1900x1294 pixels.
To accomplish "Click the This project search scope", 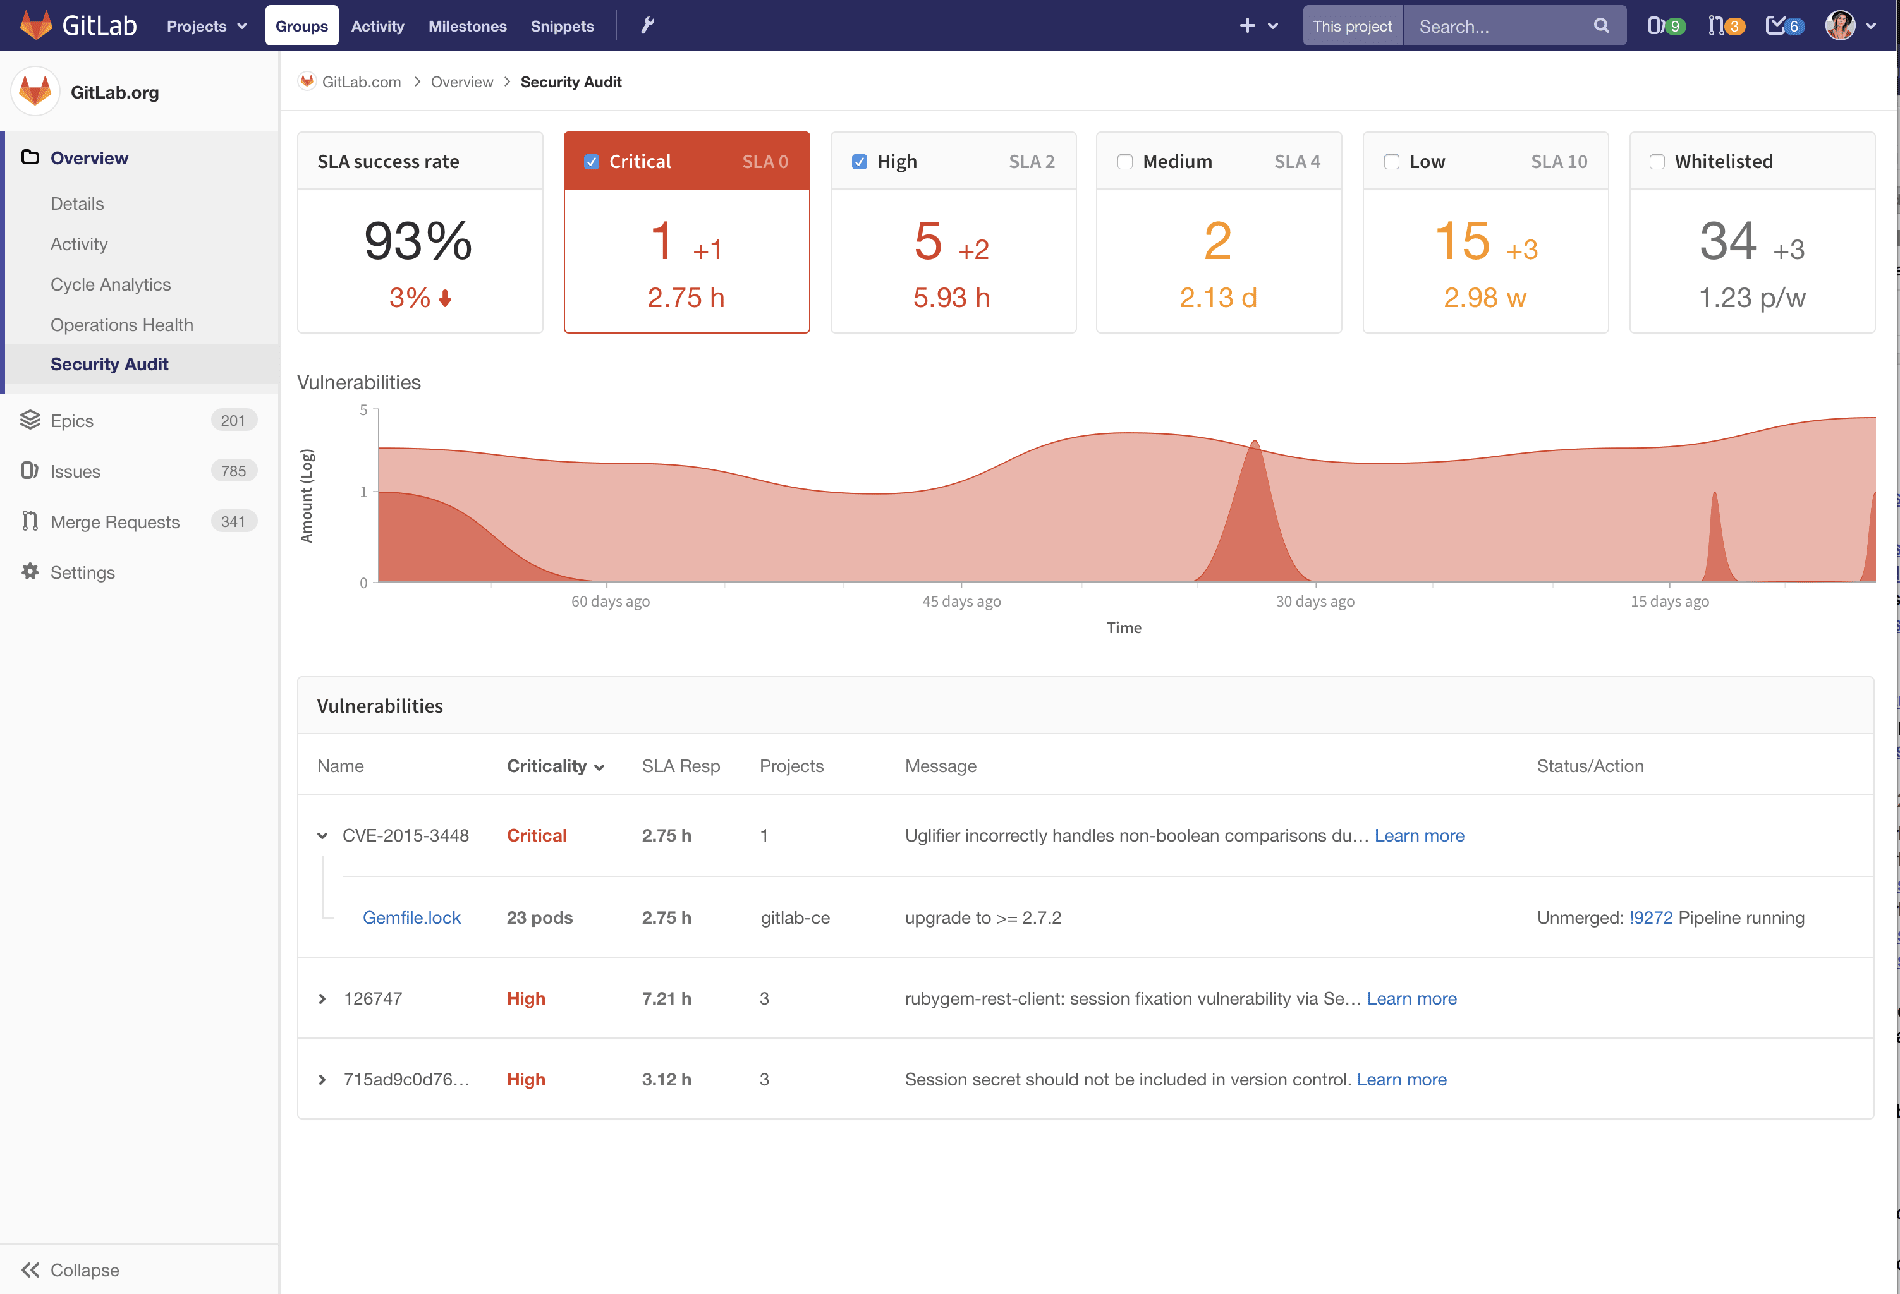I will [1352, 26].
